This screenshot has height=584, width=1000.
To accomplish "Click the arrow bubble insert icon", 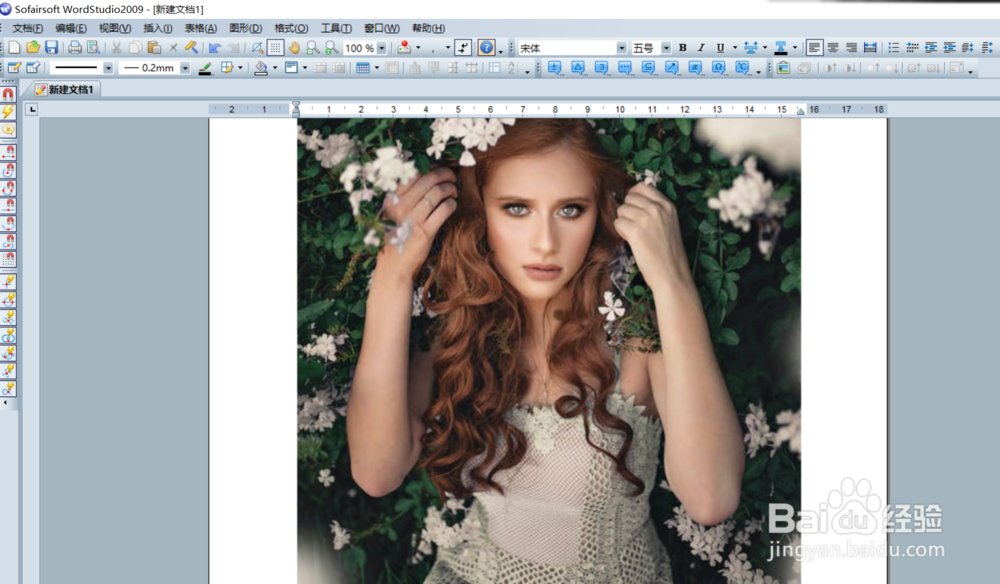I will pos(672,68).
